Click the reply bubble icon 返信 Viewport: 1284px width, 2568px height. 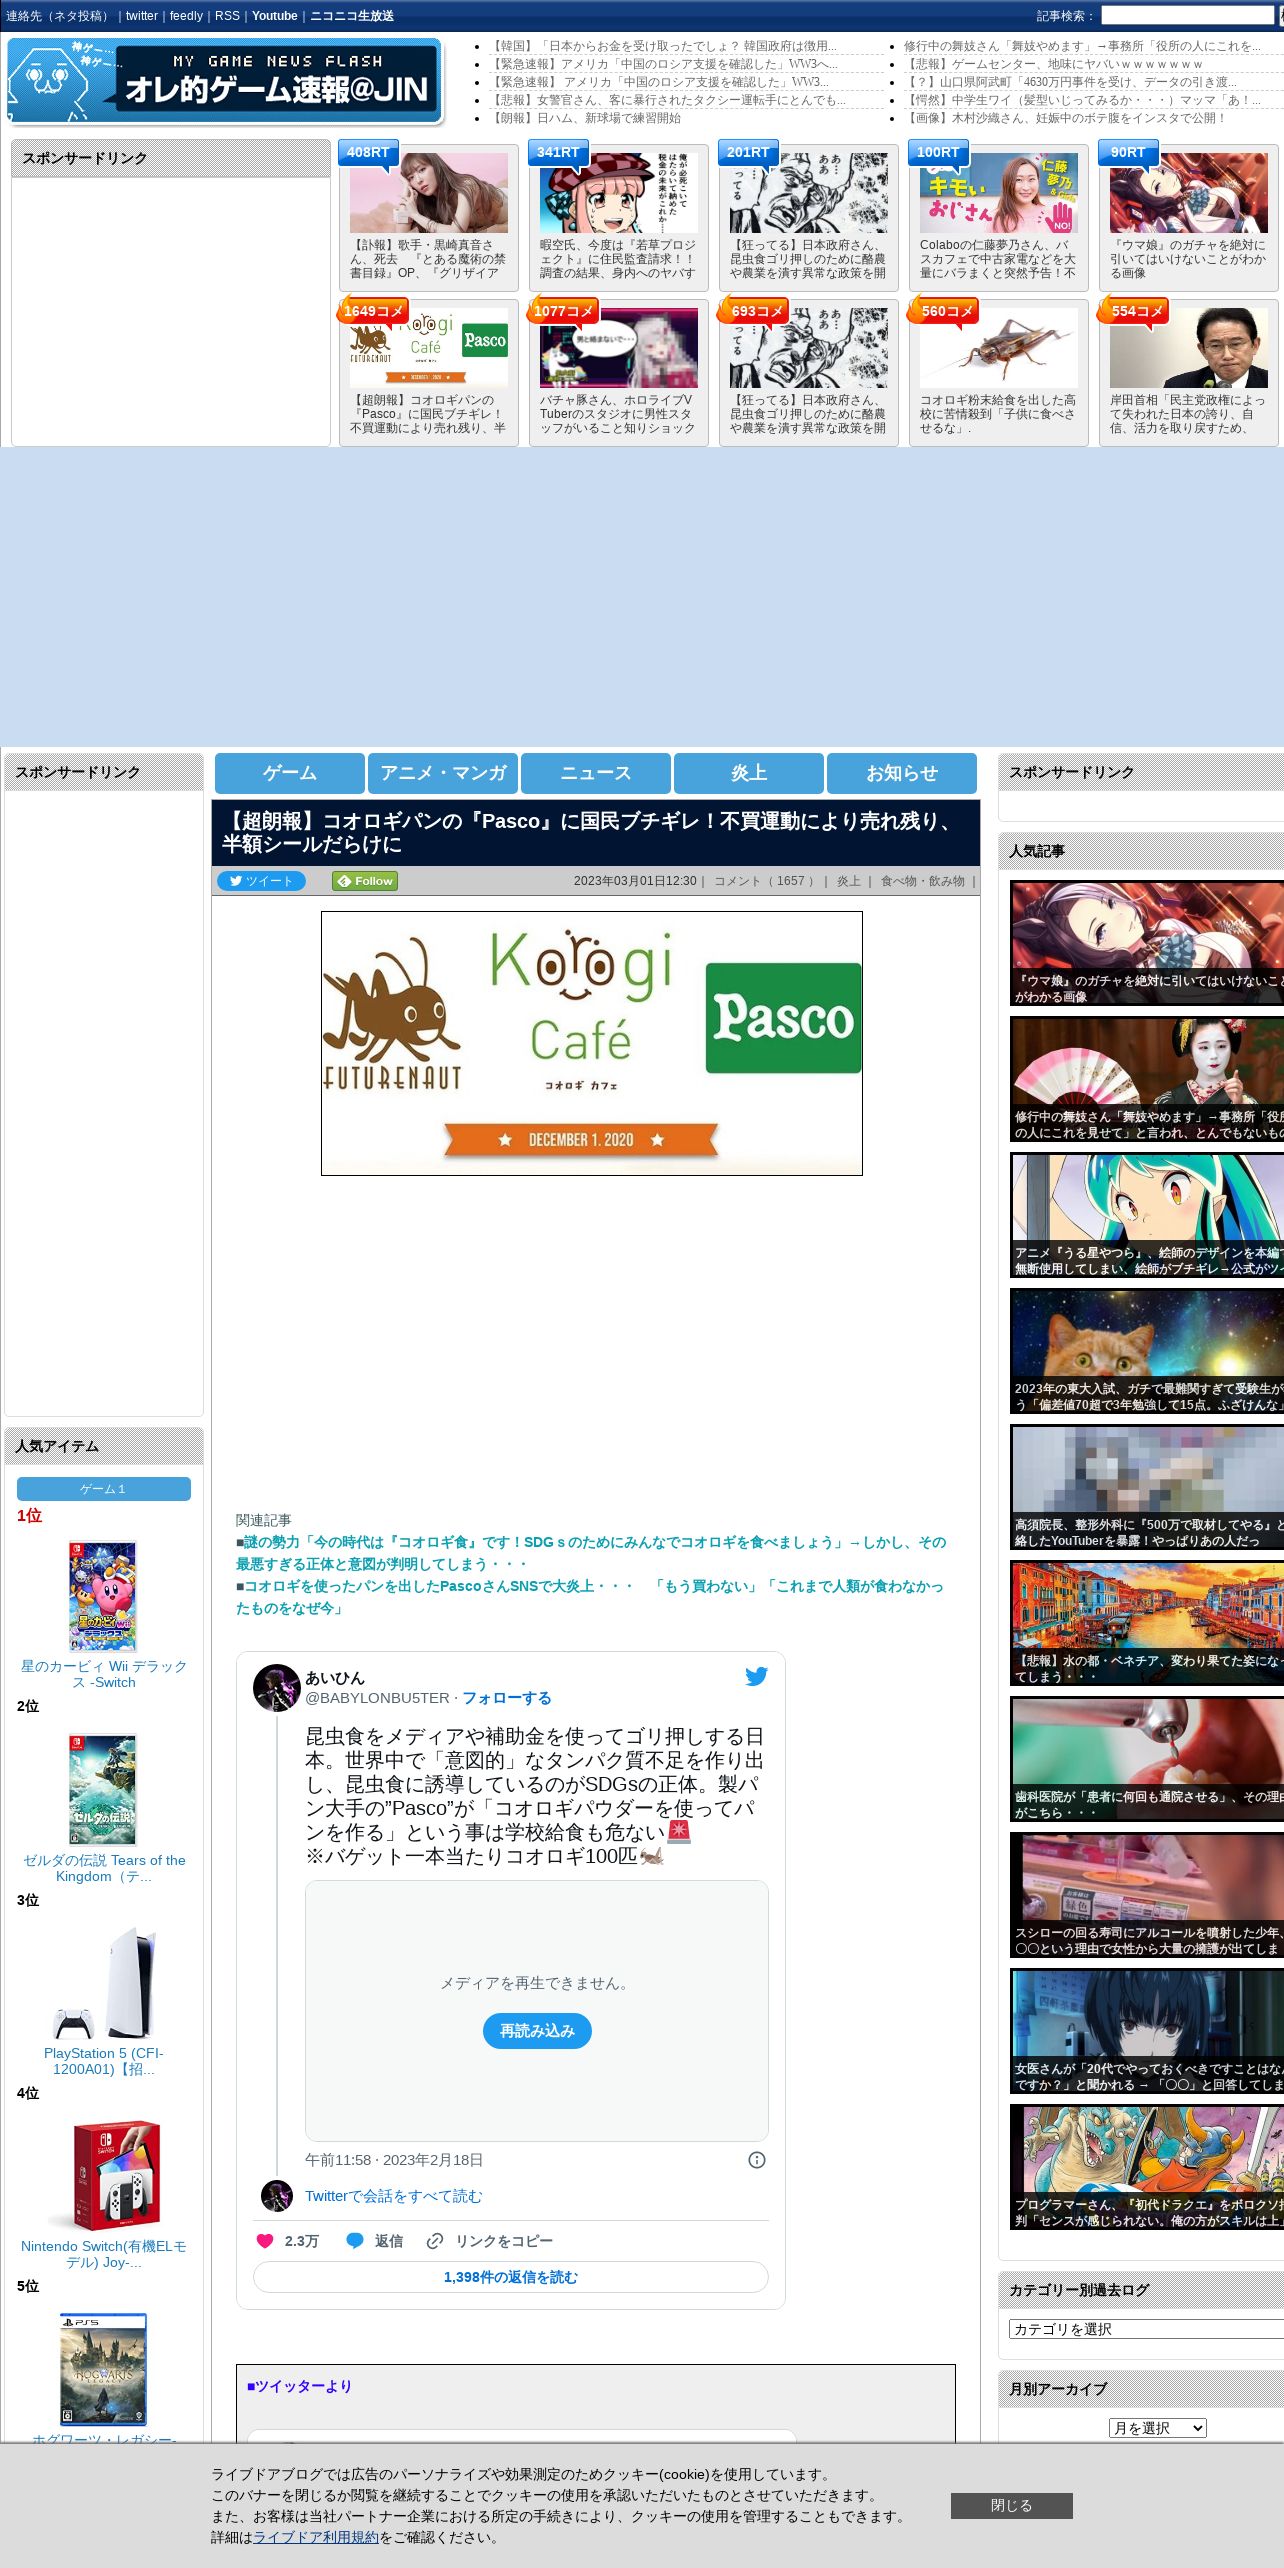pos(354,2241)
